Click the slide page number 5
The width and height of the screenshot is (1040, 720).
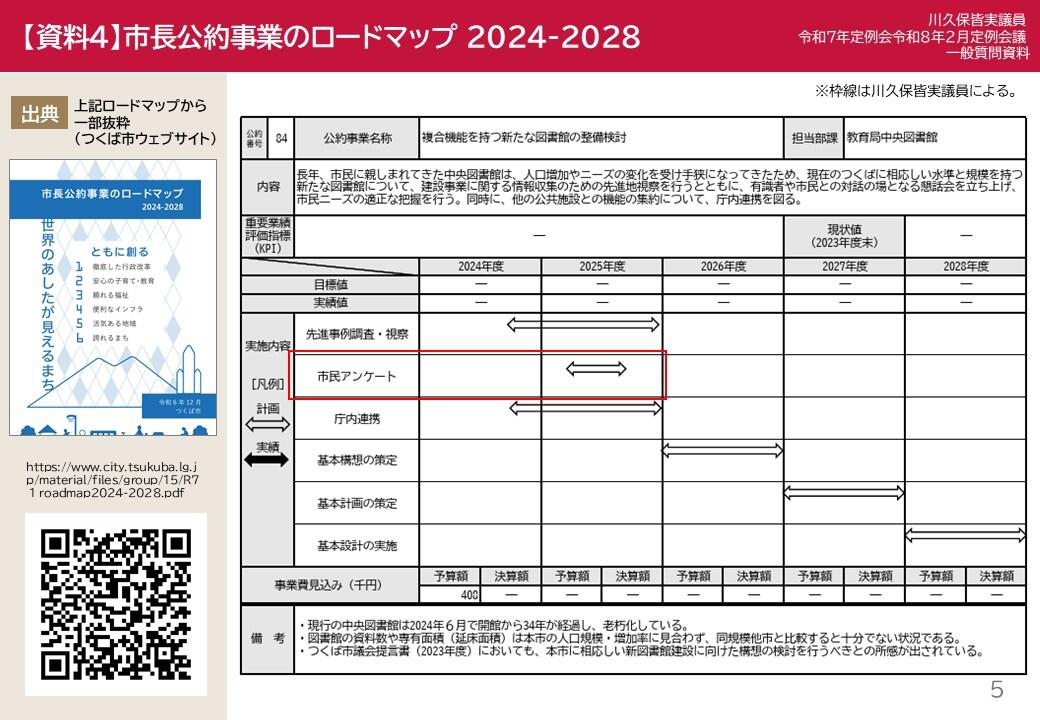(x=996, y=690)
